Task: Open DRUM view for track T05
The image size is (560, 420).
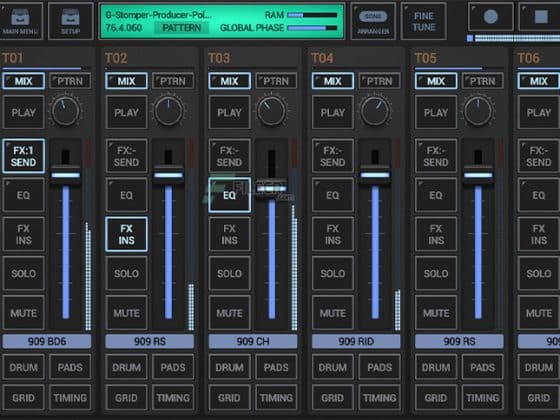Action: pos(436,367)
